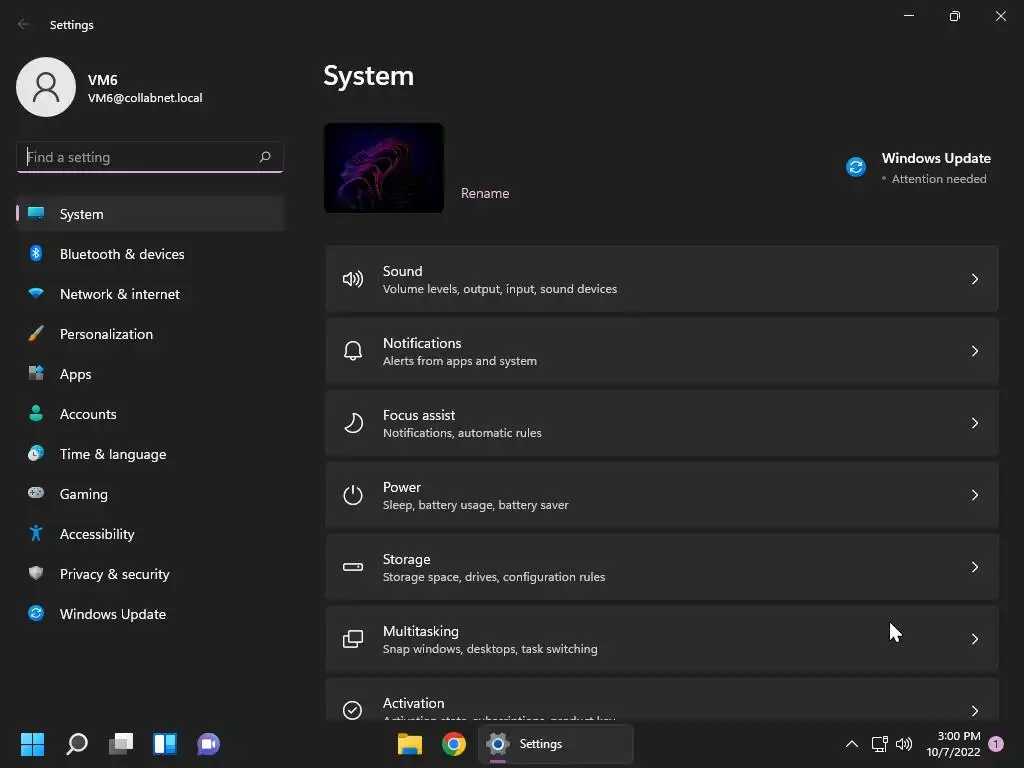Image resolution: width=1024 pixels, height=768 pixels.
Task: Show hidden system tray icons
Action: pos(852,744)
